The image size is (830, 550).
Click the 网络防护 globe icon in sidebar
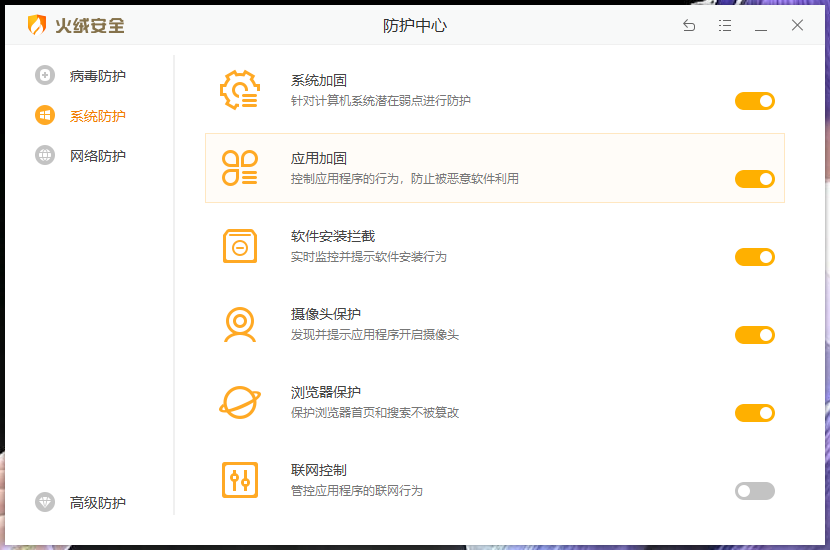(45, 155)
